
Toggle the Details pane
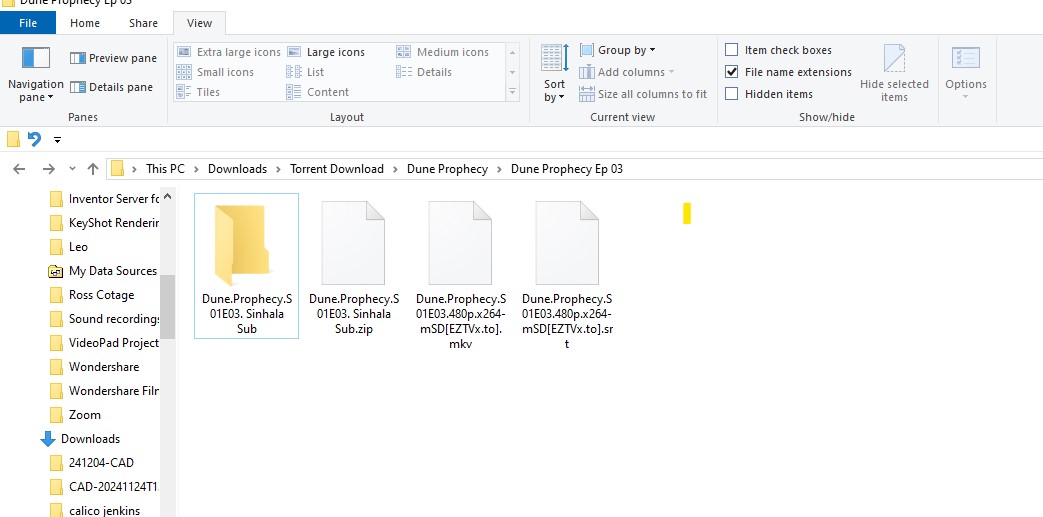pos(111,87)
